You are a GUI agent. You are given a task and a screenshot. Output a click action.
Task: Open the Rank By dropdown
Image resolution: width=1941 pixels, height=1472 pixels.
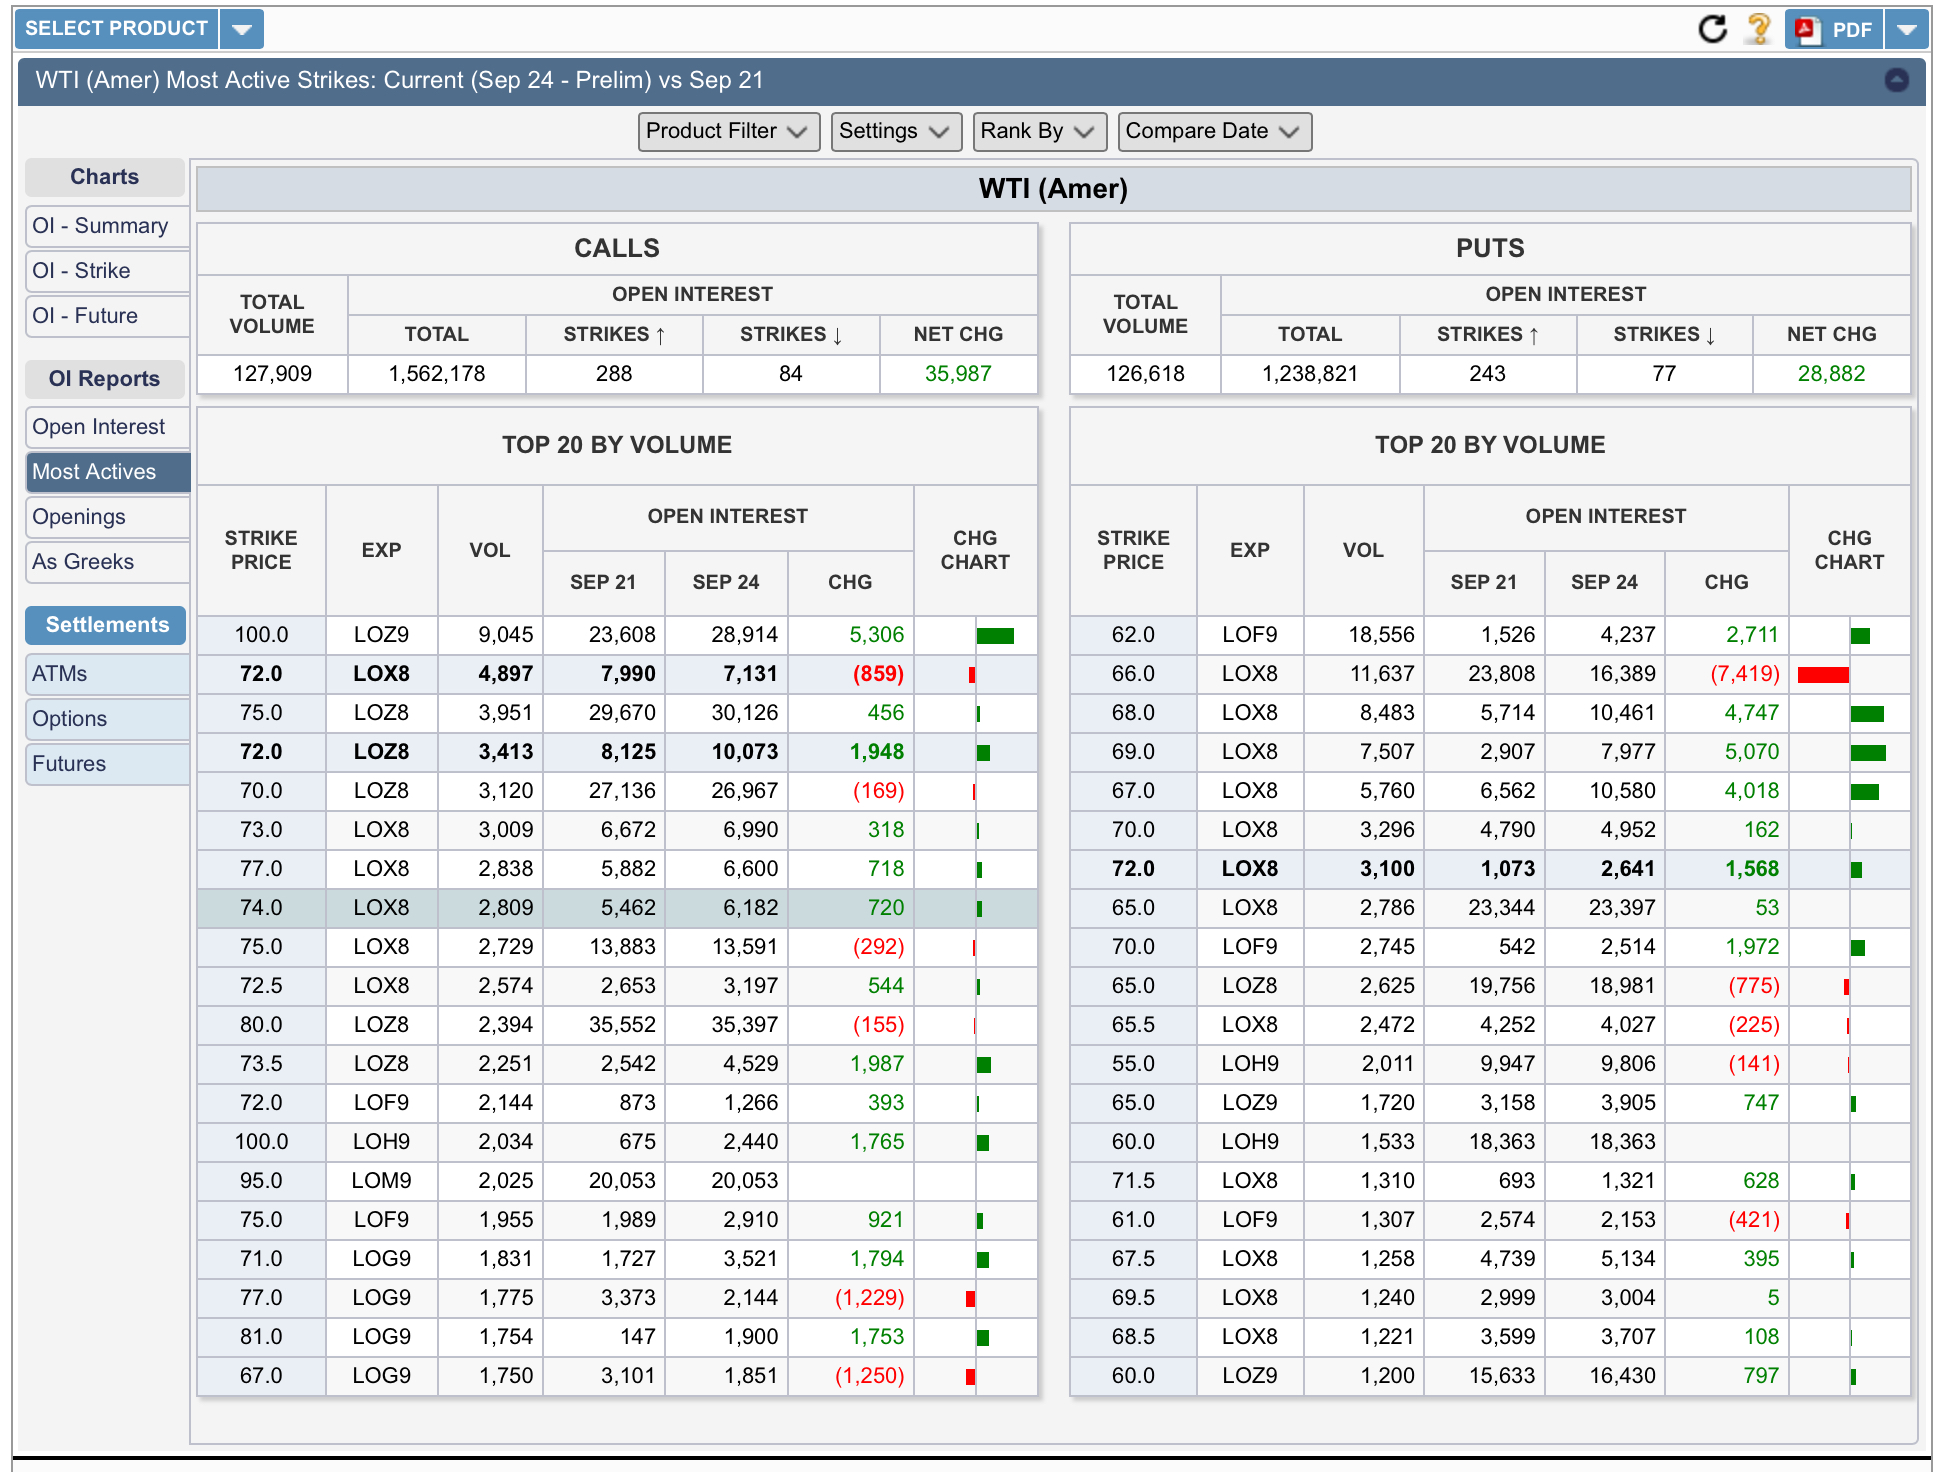pyautogui.click(x=1038, y=131)
